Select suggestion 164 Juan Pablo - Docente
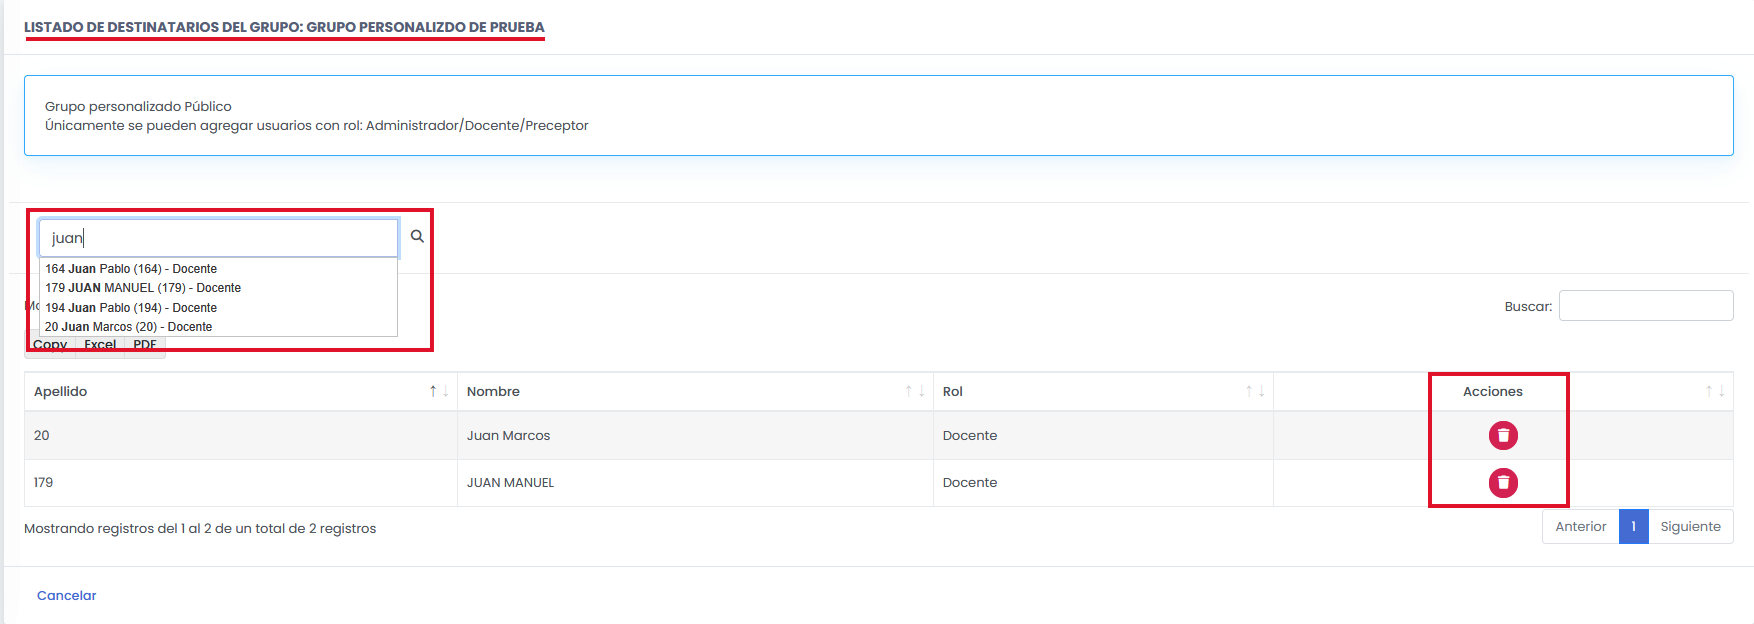The width and height of the screenshot is (1754, 624). click(131, 269)
